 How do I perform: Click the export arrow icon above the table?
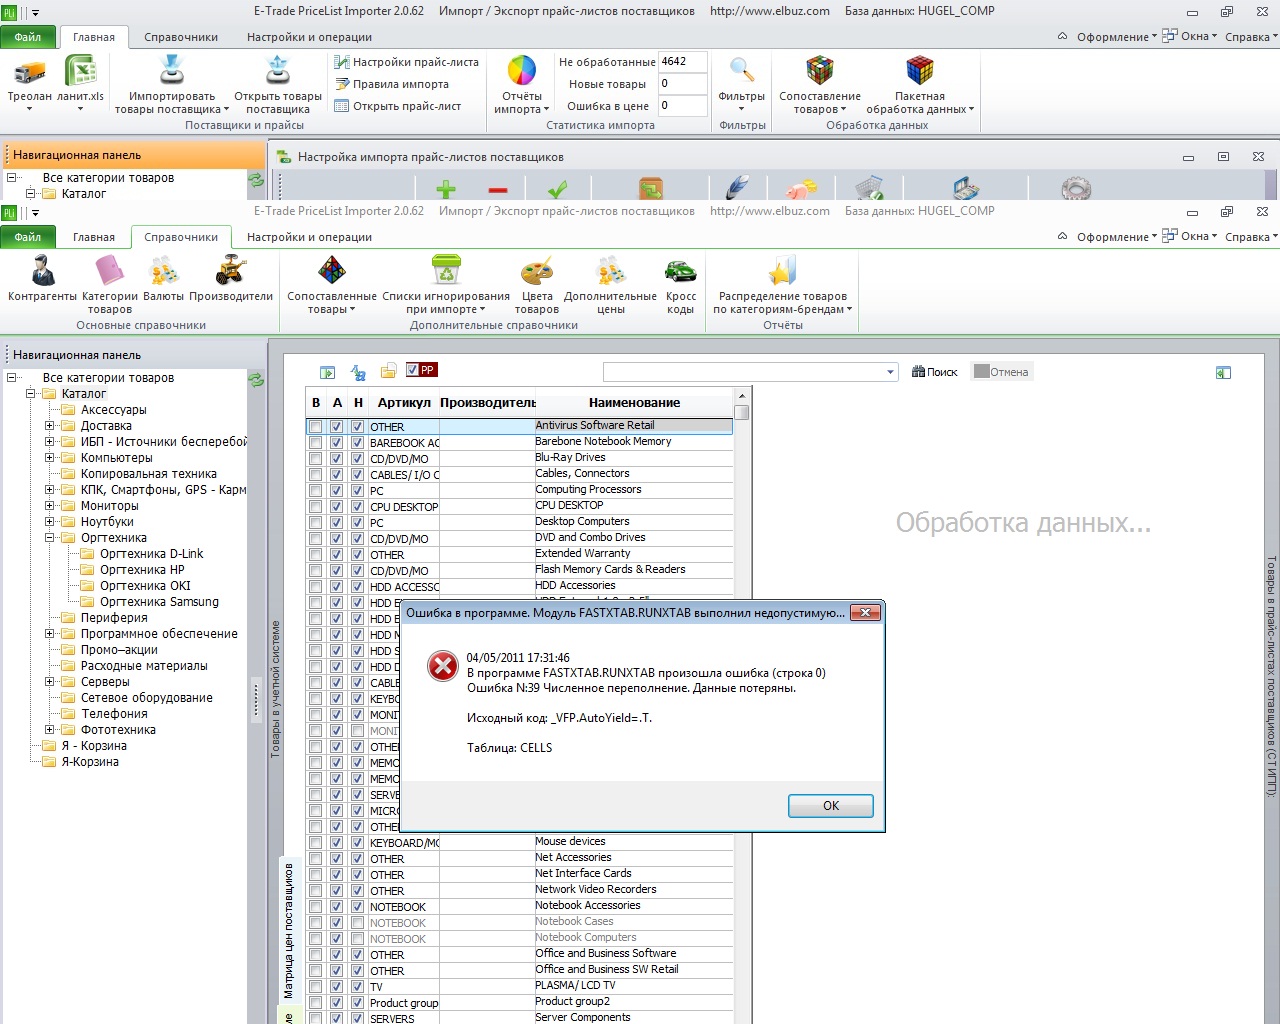327,372
